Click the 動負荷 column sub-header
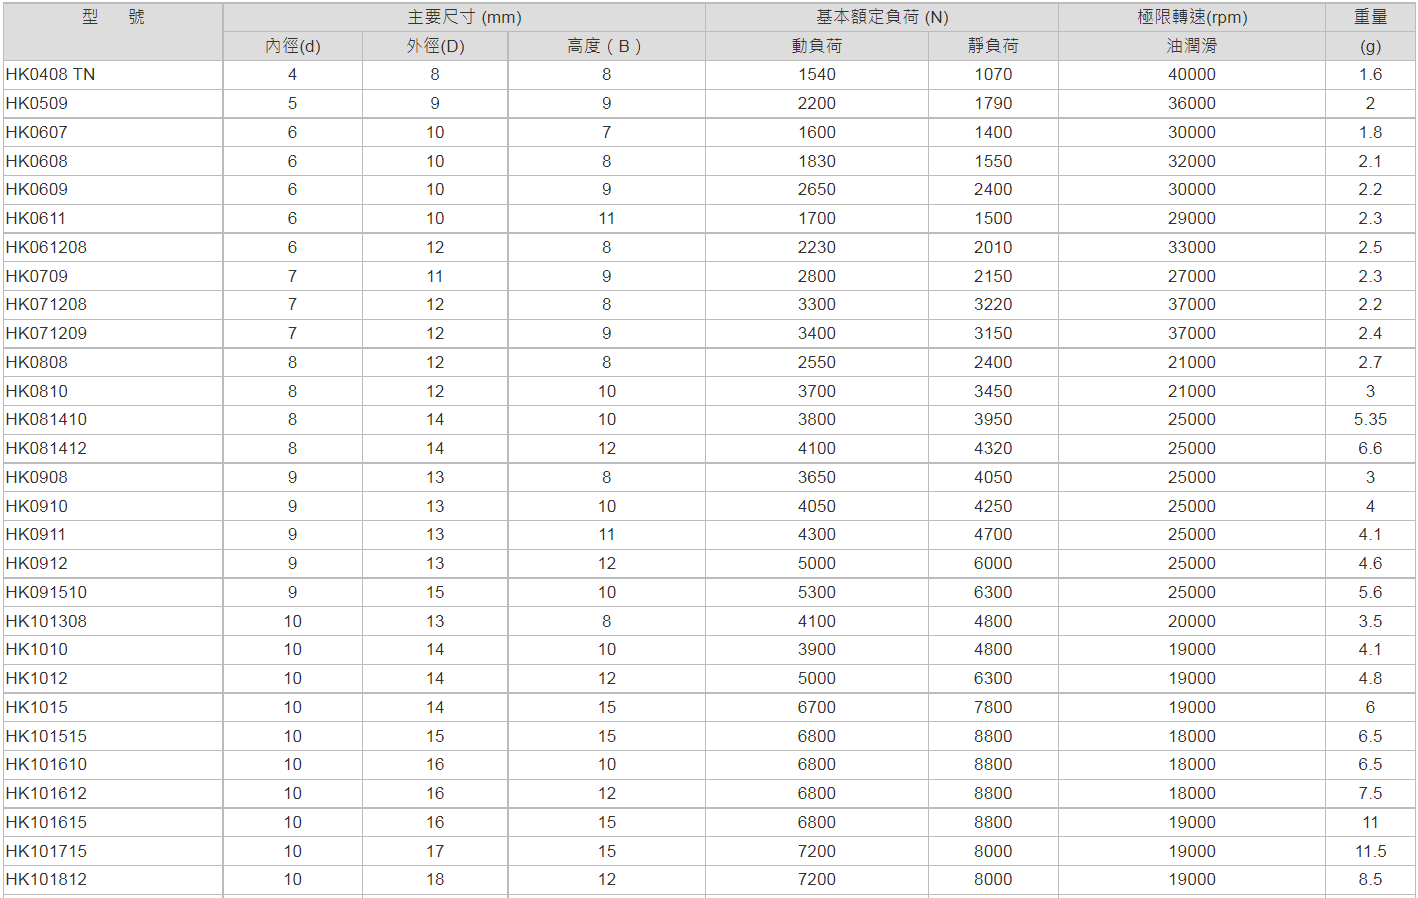The height and width of the screenshot is (898, 1418). coord(816,46)
